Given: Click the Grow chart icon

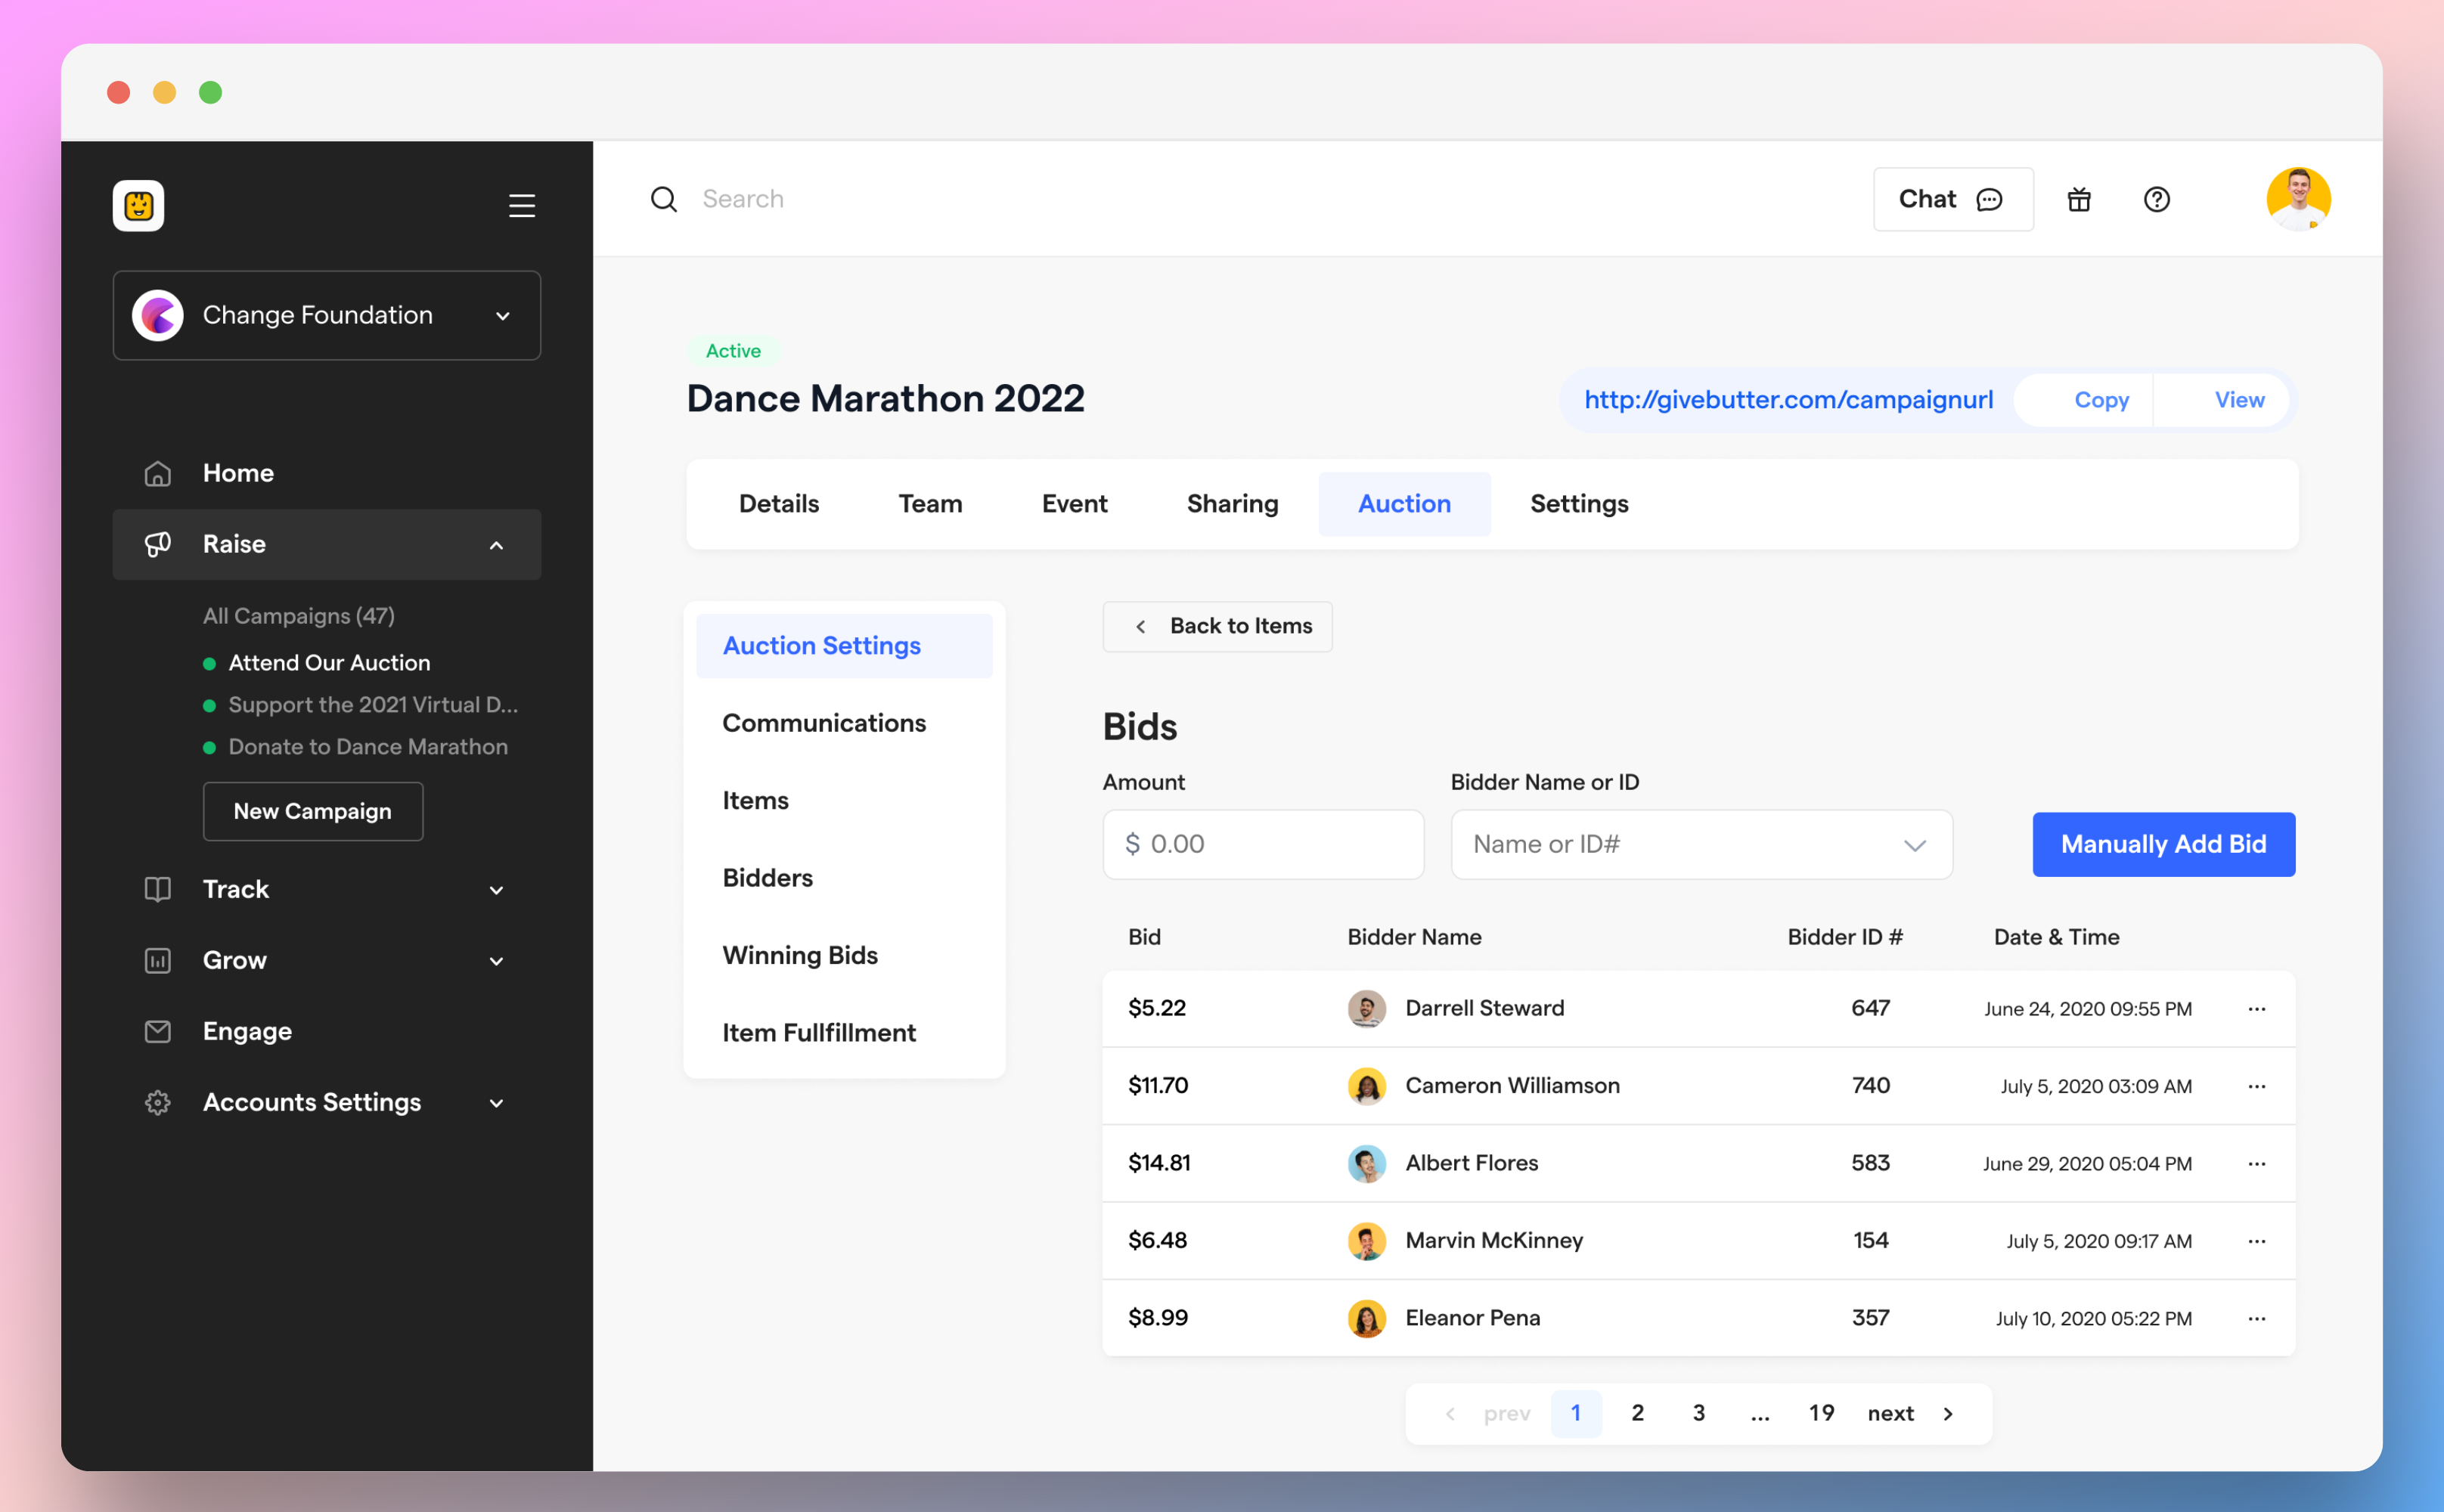Looking at the screenshot, I should [158, 960].
